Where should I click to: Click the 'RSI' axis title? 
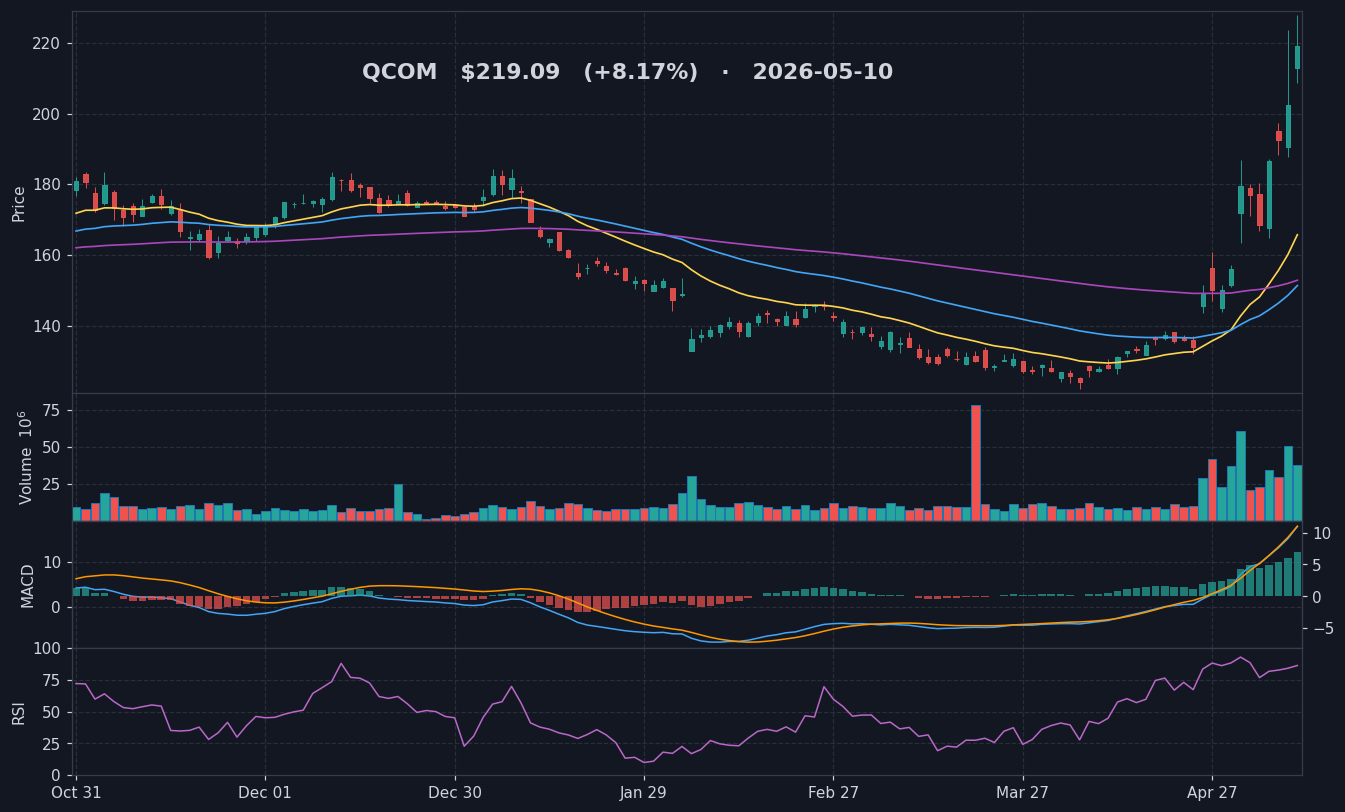[x=19, y=712]
